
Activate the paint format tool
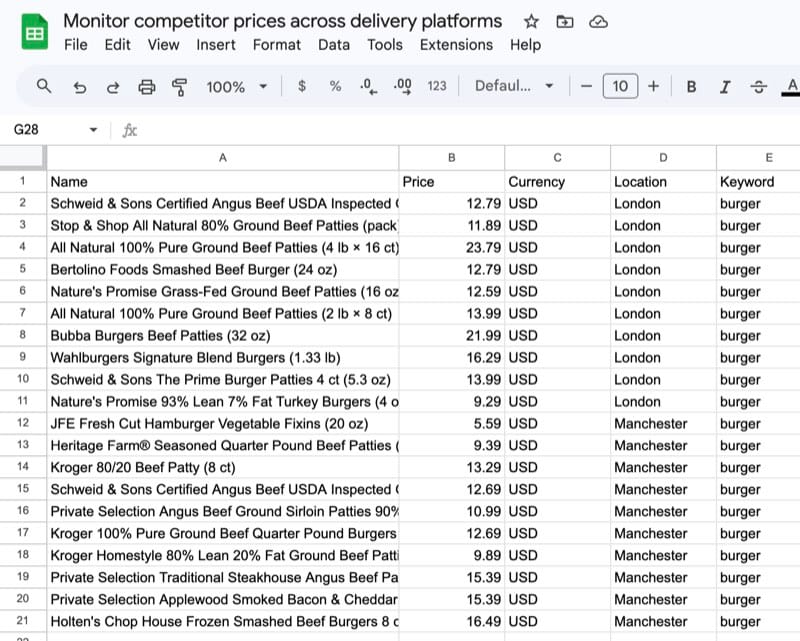pyautogui.click(x=179, y=87)
